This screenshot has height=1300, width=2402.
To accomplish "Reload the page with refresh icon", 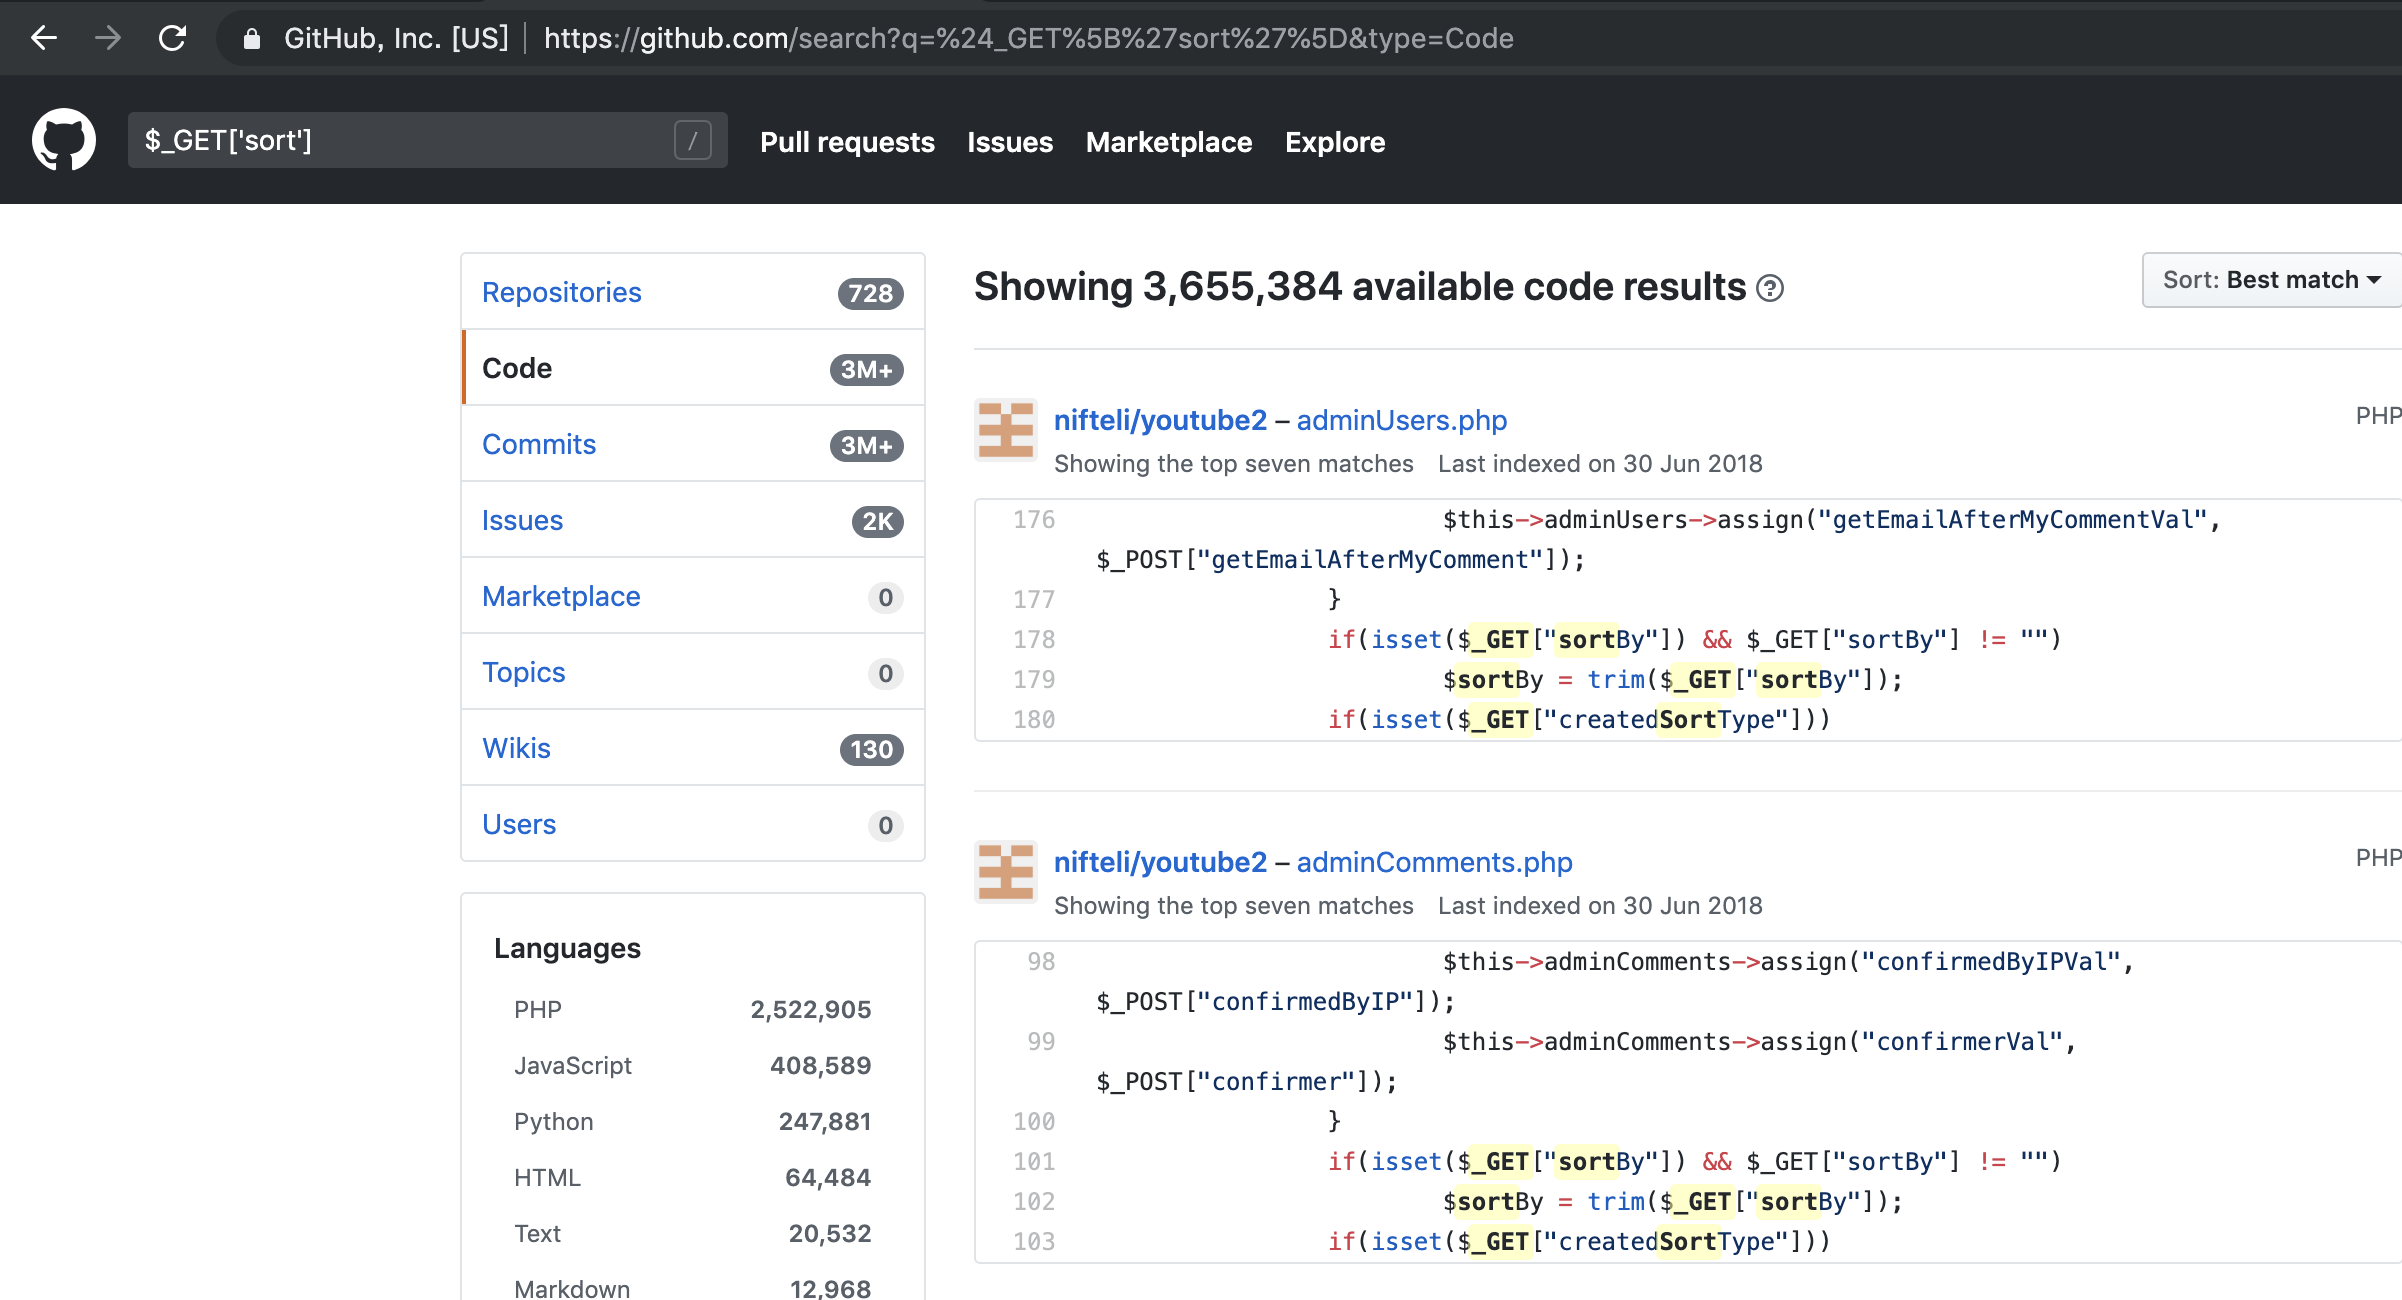I will (x=173, y=38).
